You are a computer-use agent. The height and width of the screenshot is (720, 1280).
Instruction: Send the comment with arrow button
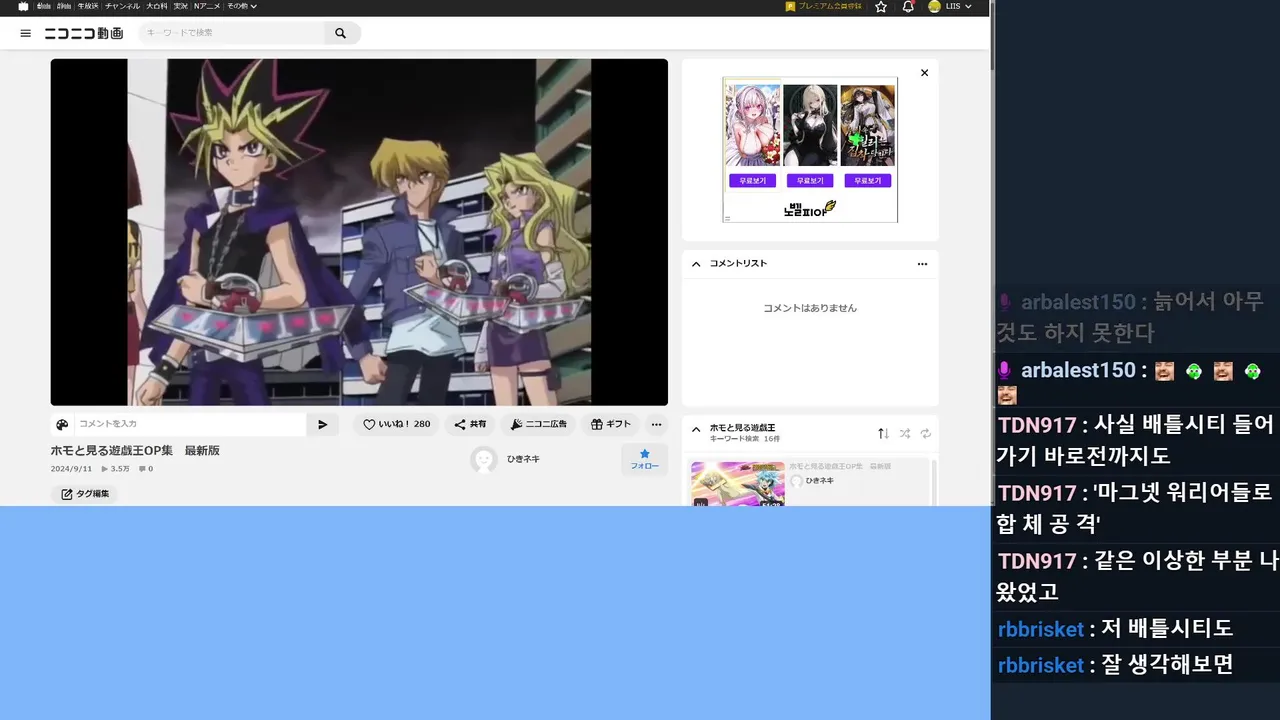click(x=322, y=424)
